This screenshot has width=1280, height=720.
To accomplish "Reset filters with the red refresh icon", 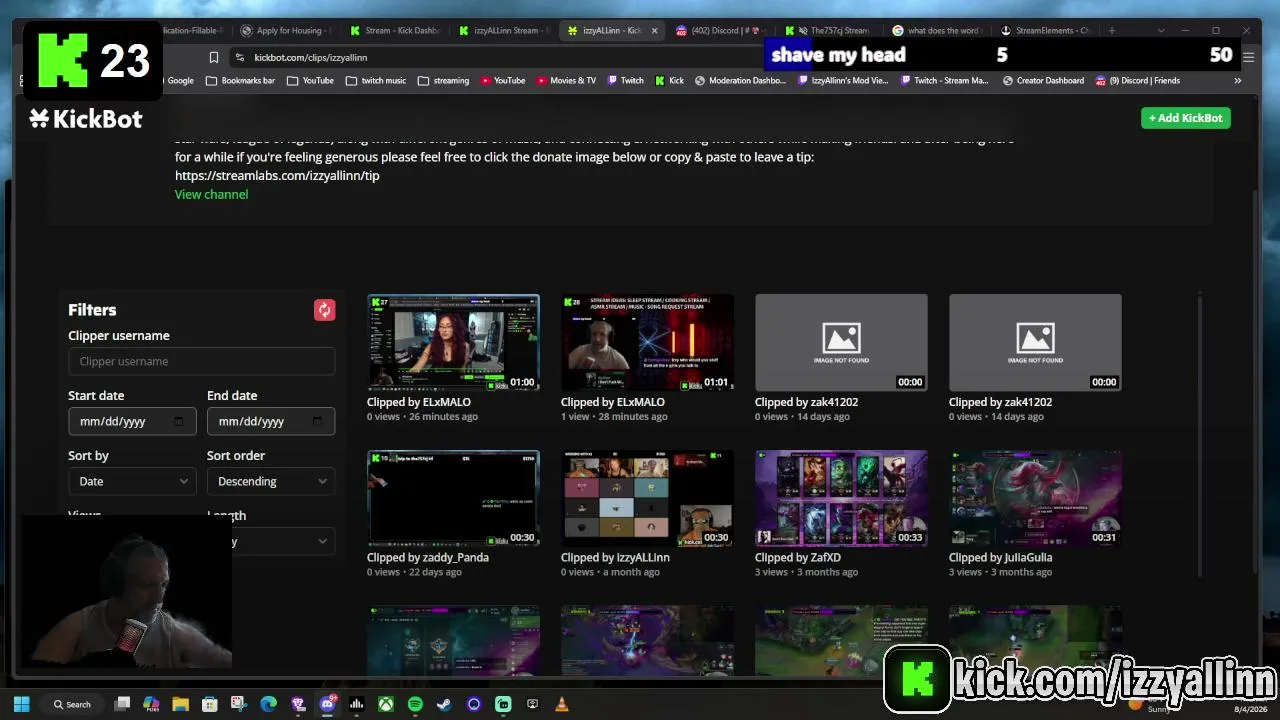I will click(324, 310).
